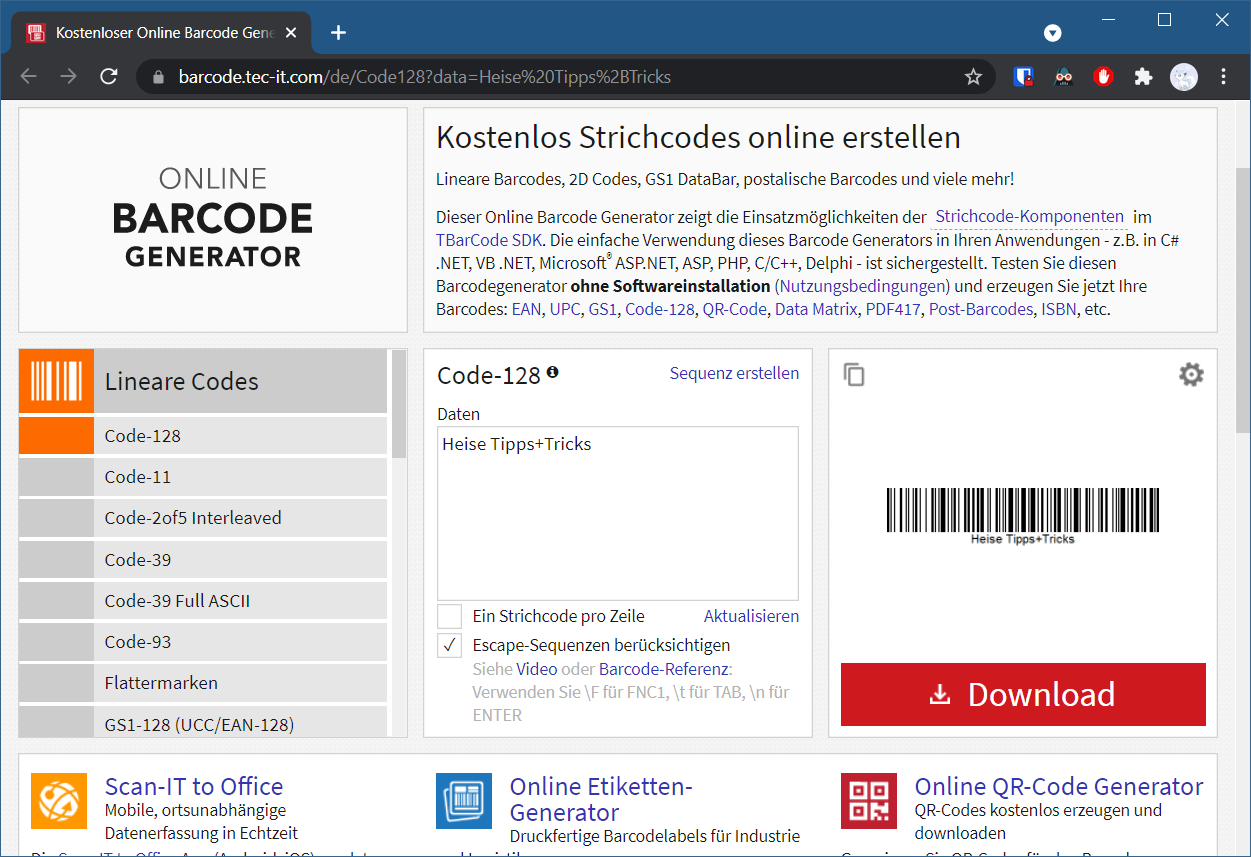Image resolution: width=1251 pixels, height=857 pixels.
Task: Click into the Daten text area
Action: (618, 513)
